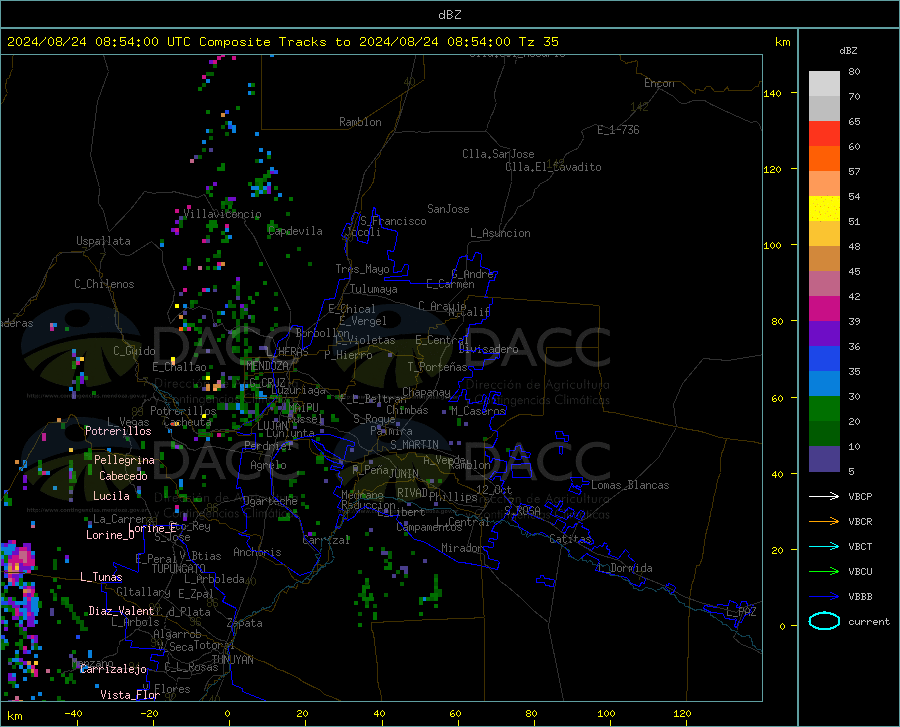
Task: Click the orange VBCR arrow in legend
Action: point(824,522)
